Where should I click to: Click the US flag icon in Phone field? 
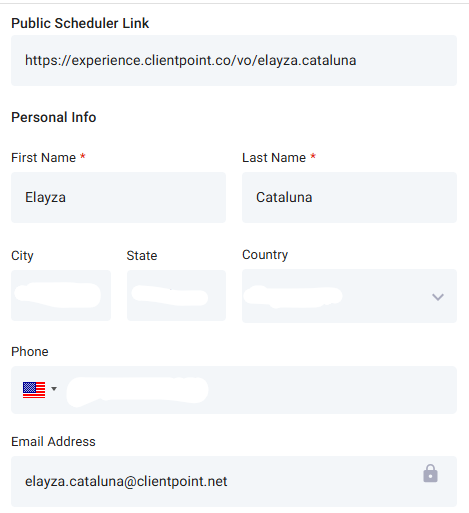34,390
